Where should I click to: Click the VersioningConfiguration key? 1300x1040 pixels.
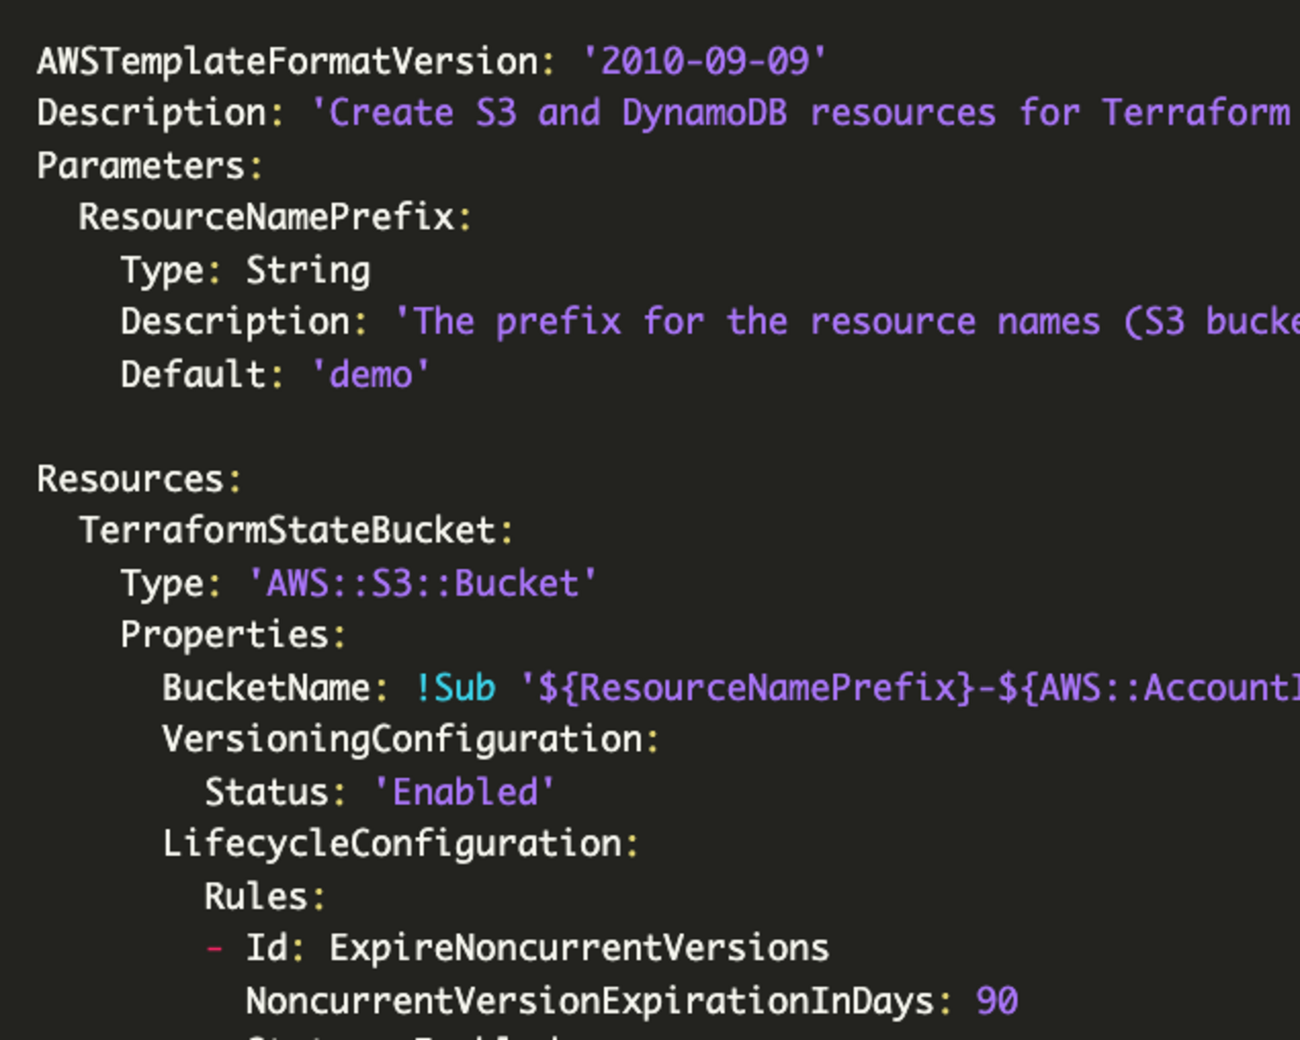pos(403,740)
